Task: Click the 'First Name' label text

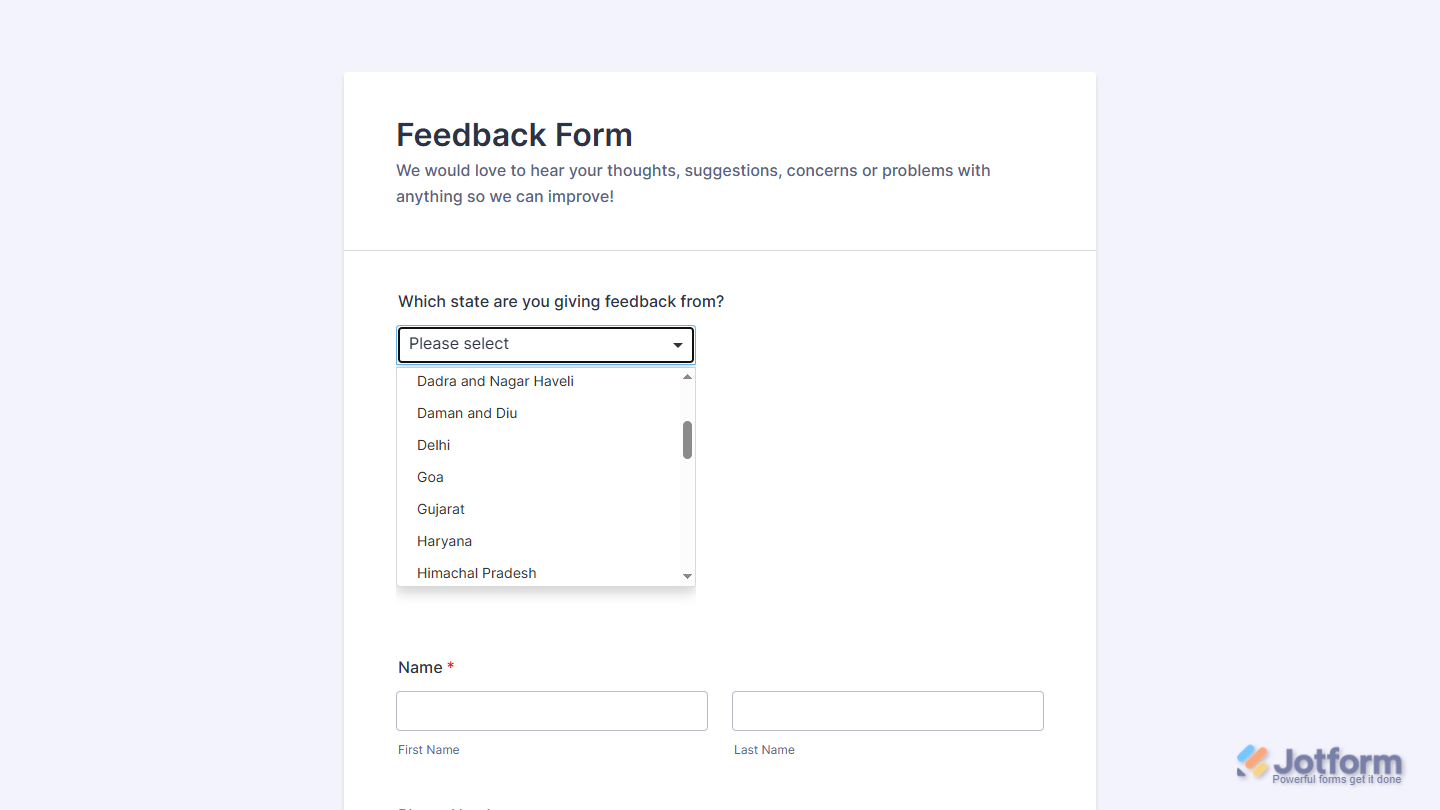Action: click(428, 749)
